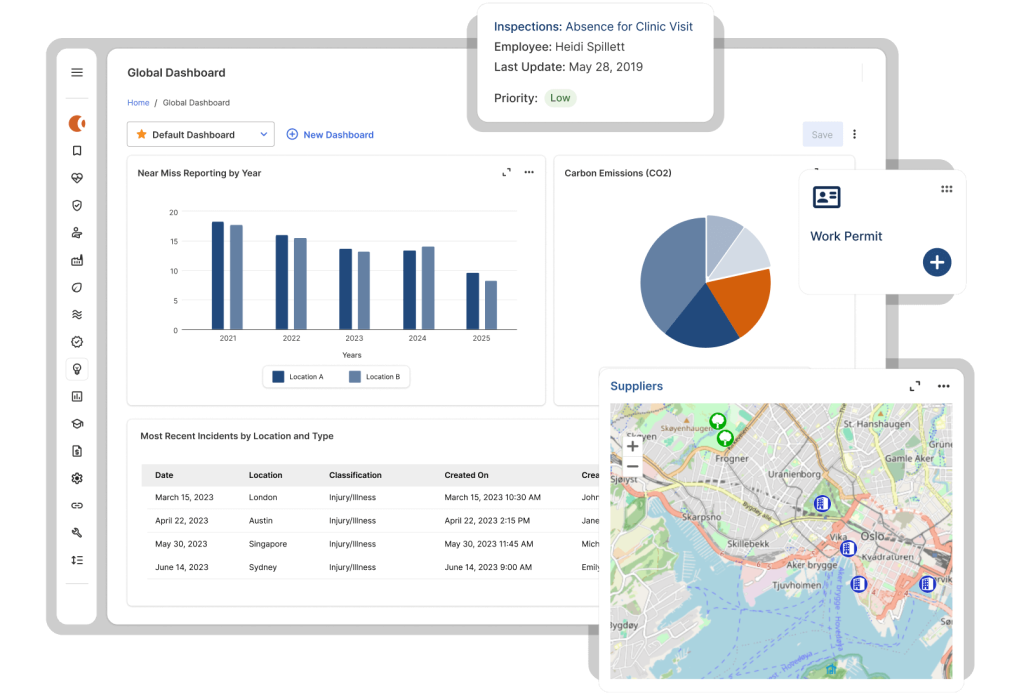Open the shield check compliance icon in sidebar
Viewport: 1024px width, 695px height.
[77, 205]
